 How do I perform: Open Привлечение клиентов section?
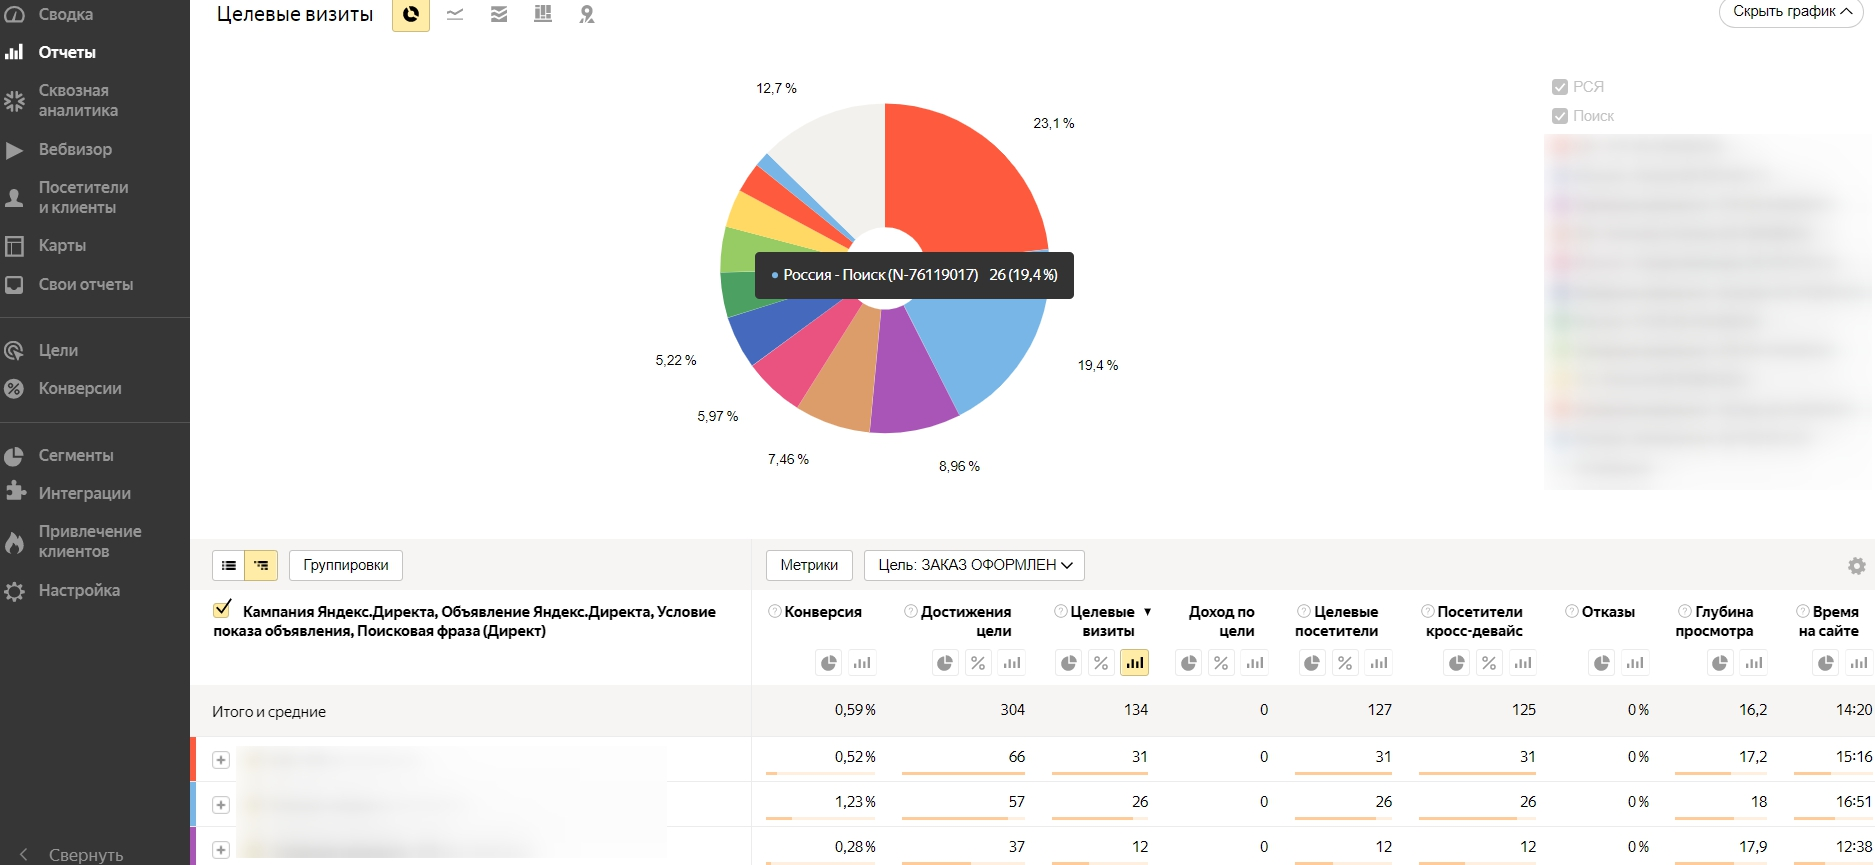click(90, 541)
